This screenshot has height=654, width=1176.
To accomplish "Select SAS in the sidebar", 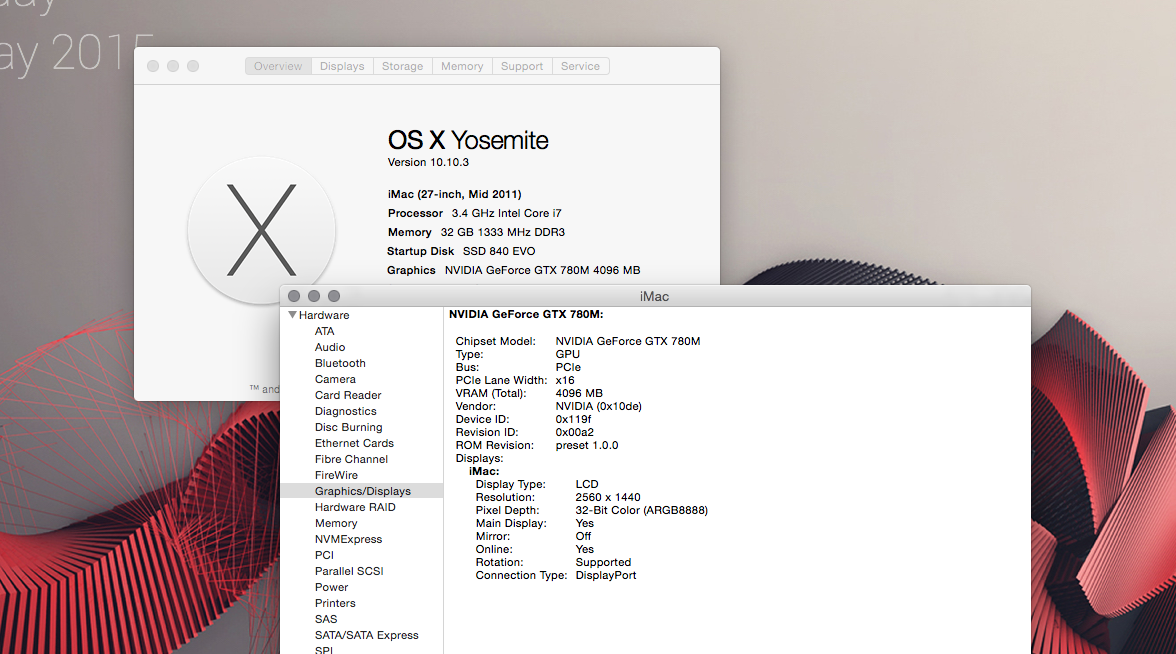I will click(326, 619).
